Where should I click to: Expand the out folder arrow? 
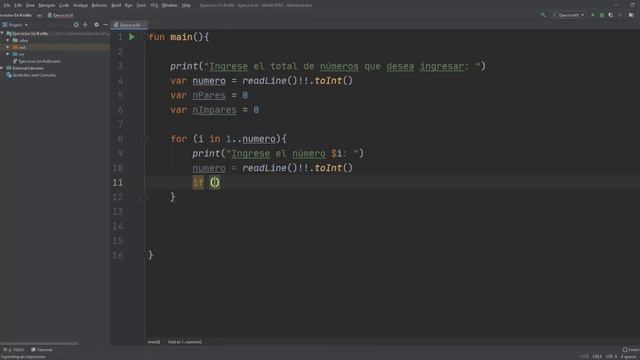click(x=7, y=47)
